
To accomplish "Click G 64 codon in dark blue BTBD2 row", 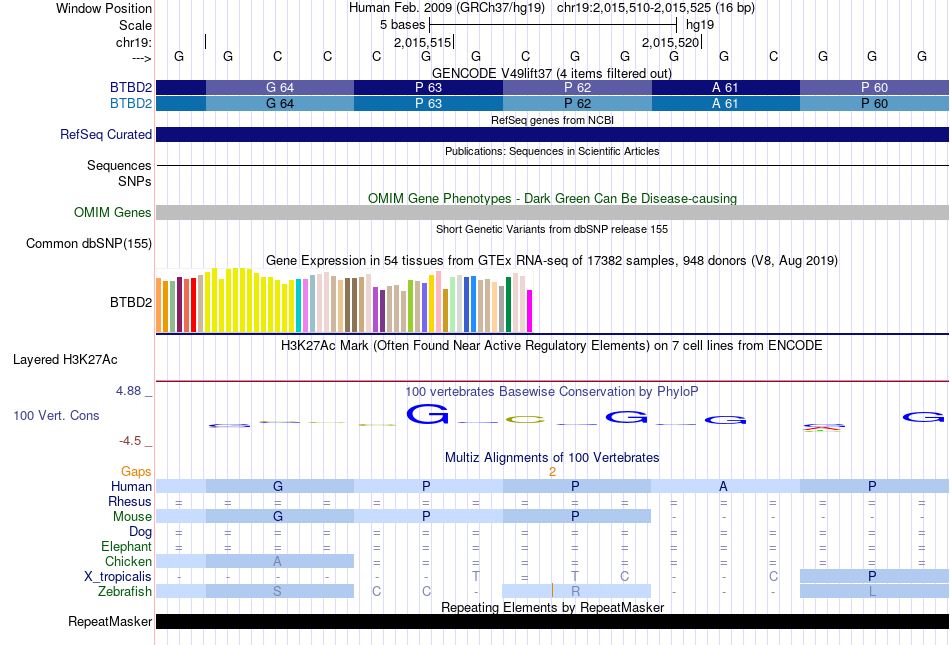I will tap(280, 88).
